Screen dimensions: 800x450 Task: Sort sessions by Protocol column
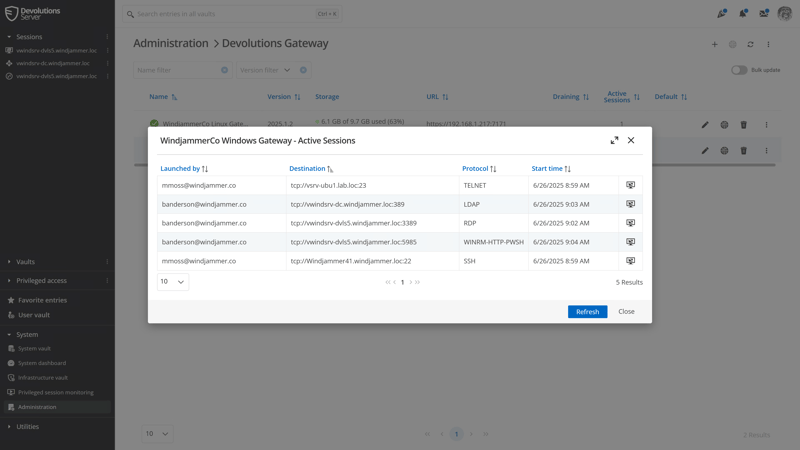pos(479,168)
